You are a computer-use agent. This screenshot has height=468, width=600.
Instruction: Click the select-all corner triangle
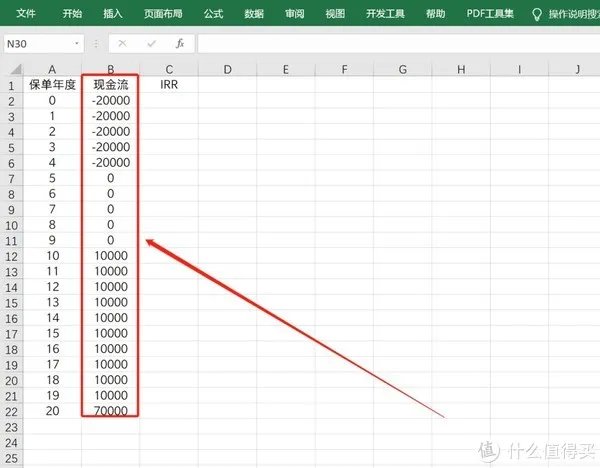pos(16,69)
